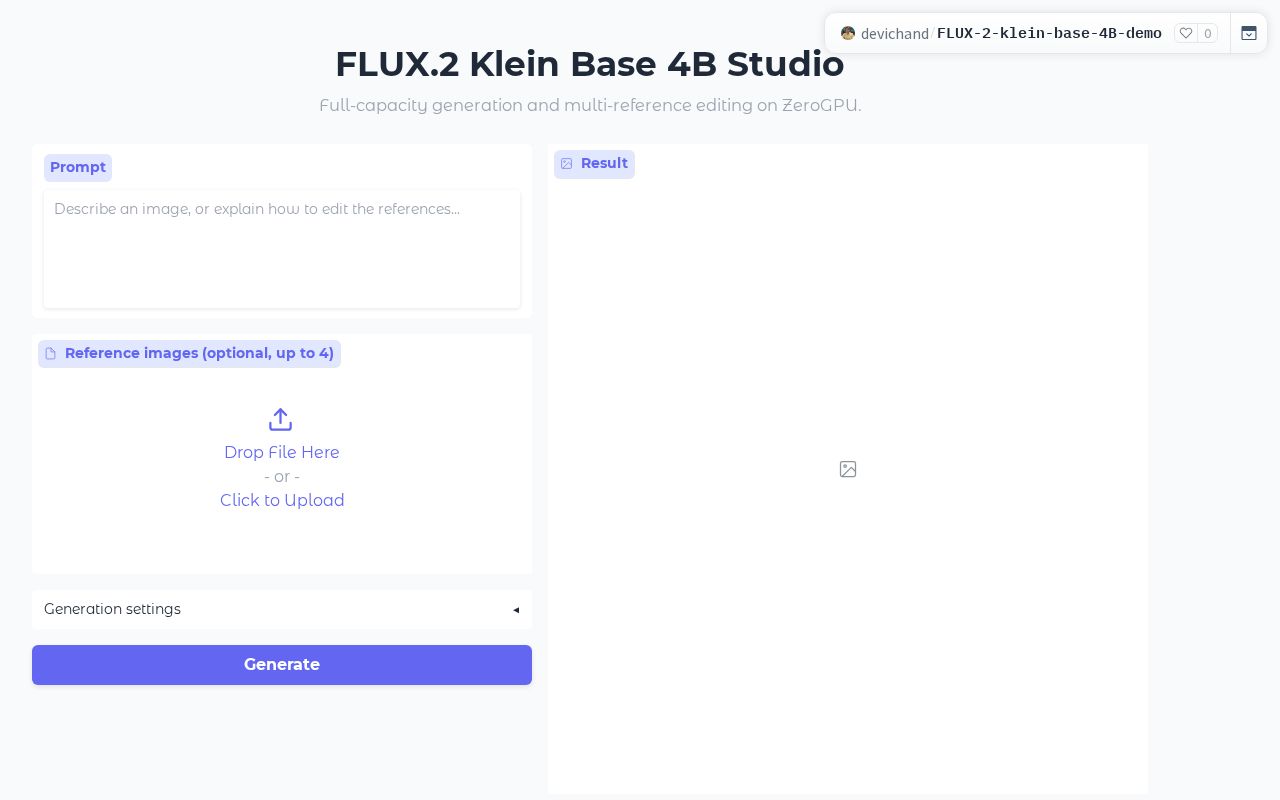Click the file icon beside Reference images
This screenshot has width=1280, height=800.
click(x=51, y=354)
